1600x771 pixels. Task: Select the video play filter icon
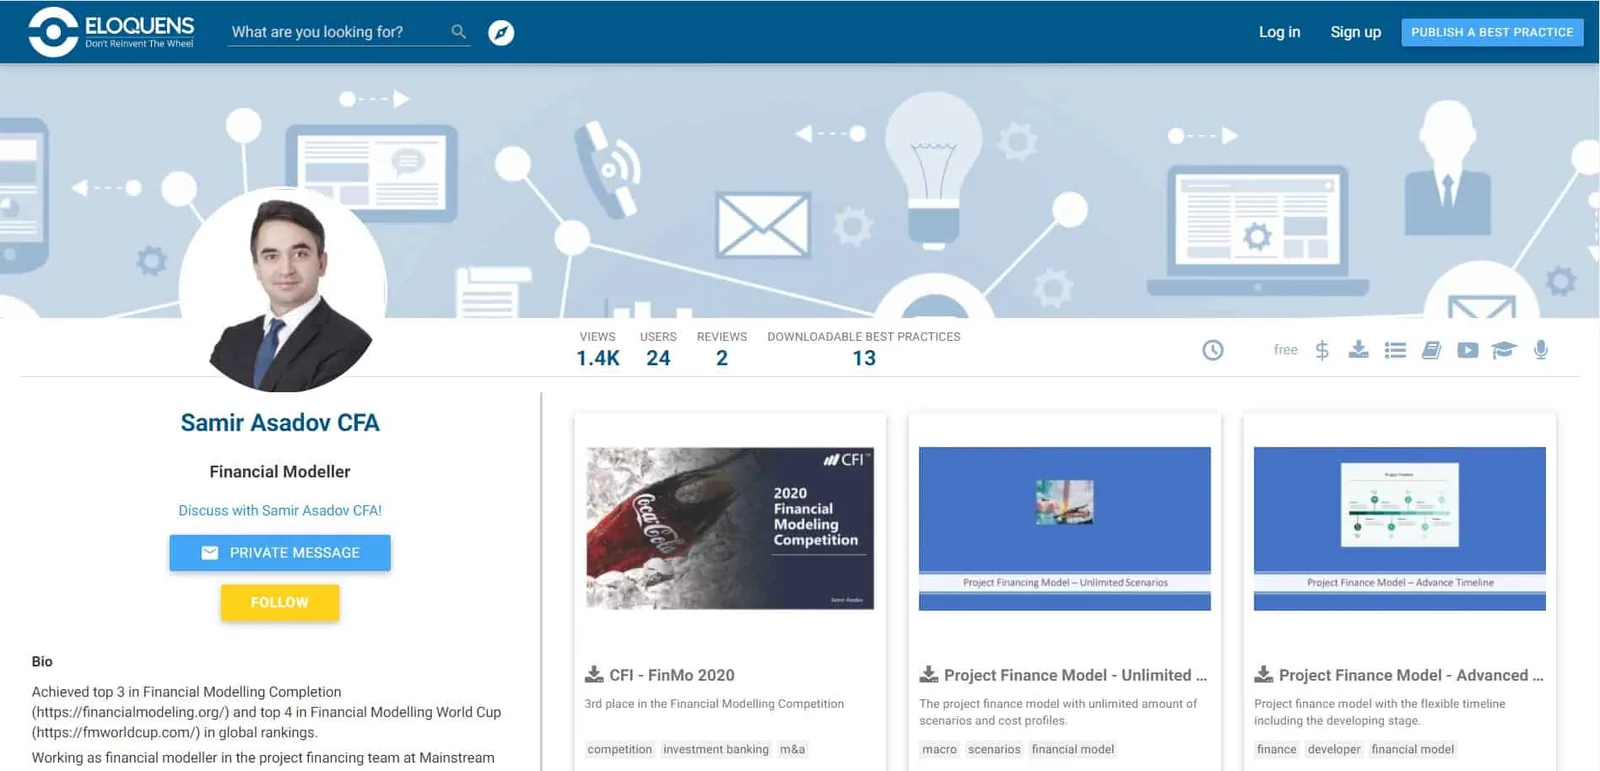(x=1467, y=350)
